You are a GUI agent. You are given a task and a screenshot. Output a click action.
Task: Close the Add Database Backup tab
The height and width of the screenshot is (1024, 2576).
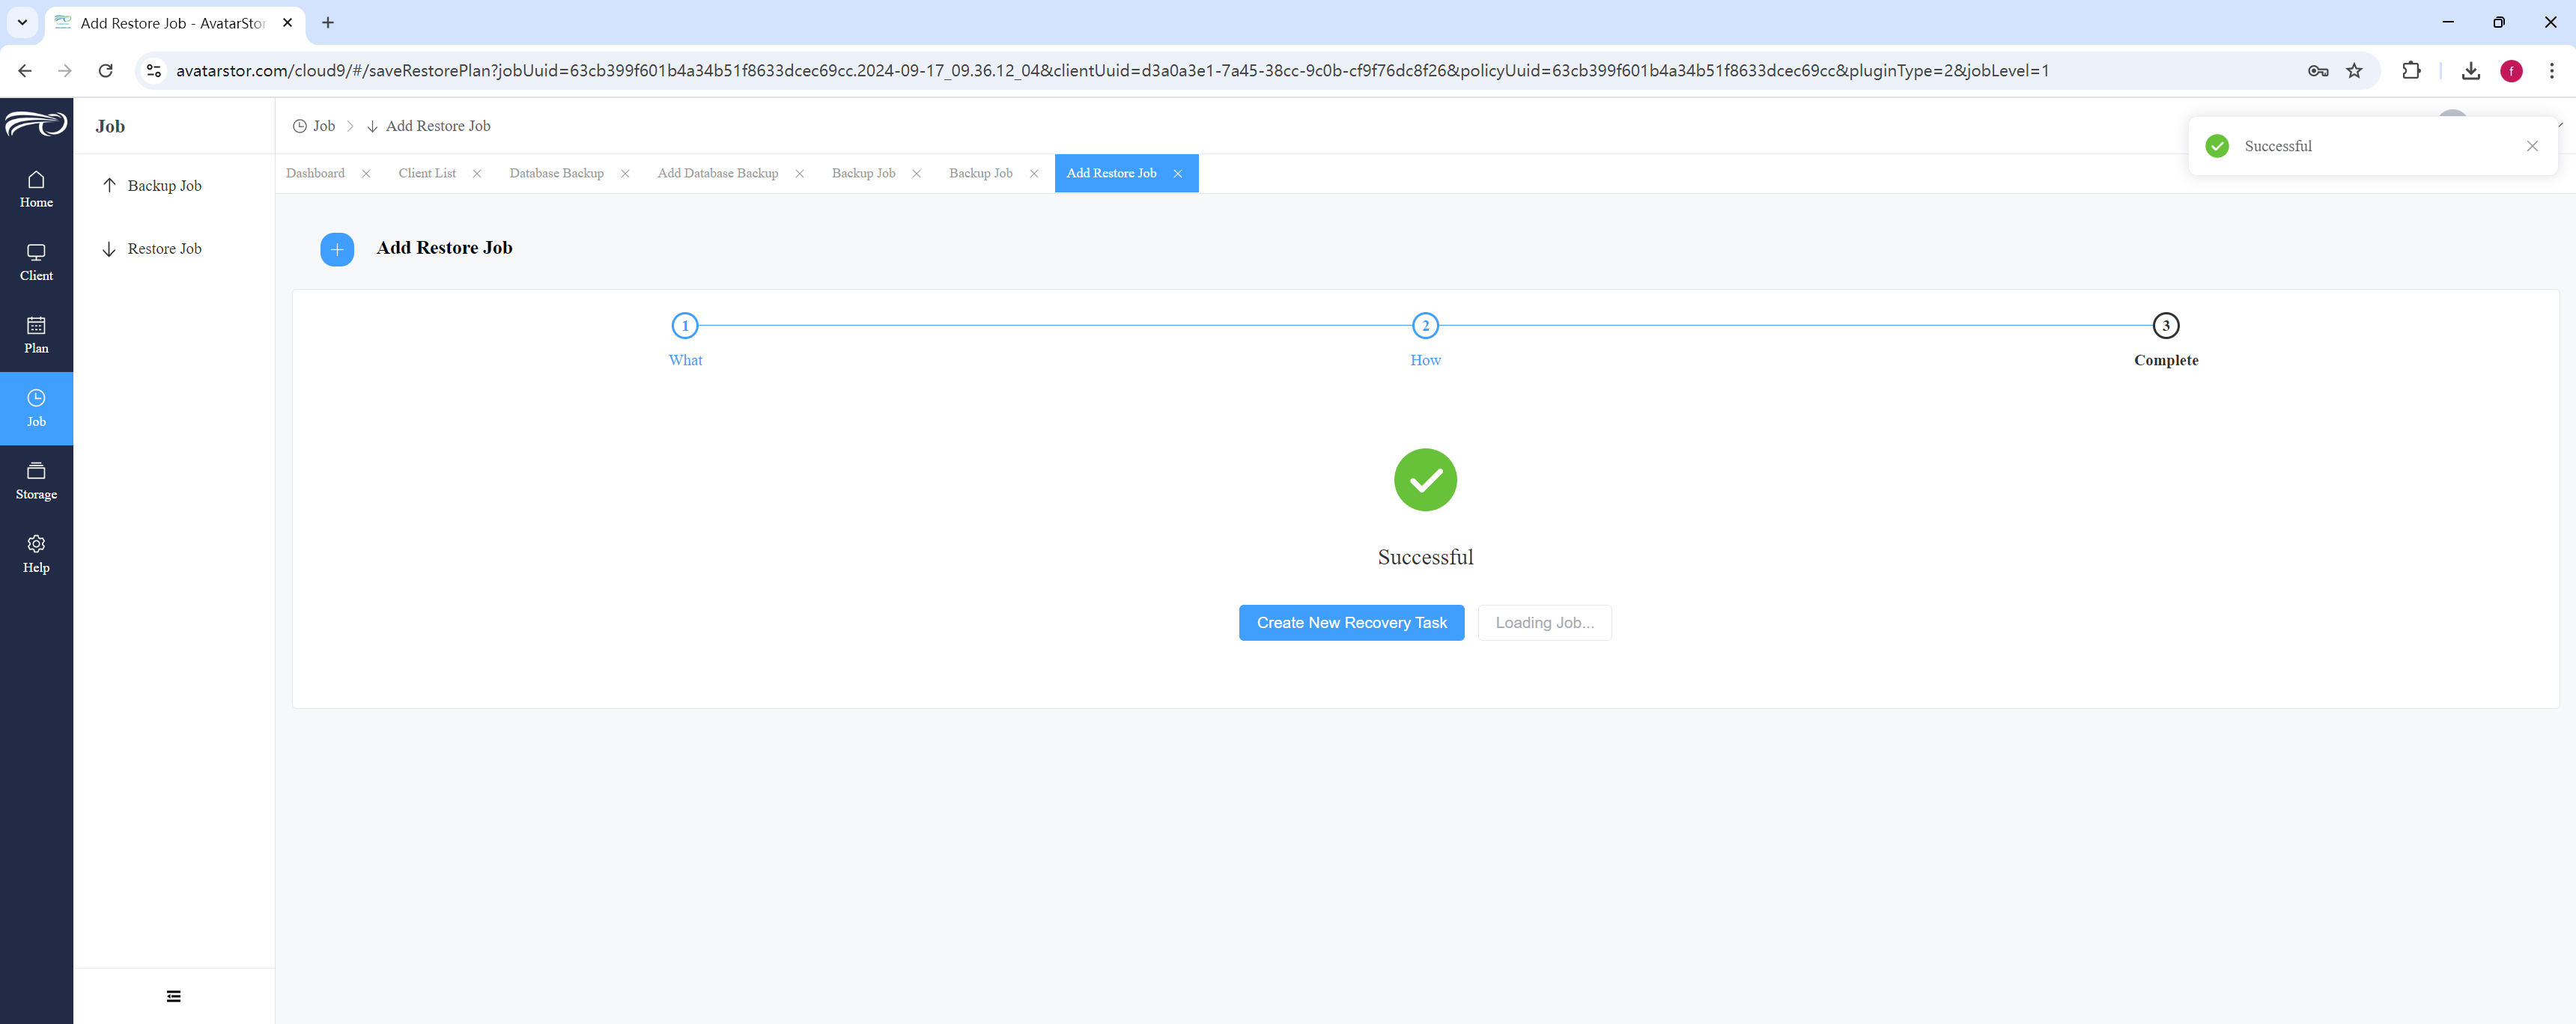point(799,174)
